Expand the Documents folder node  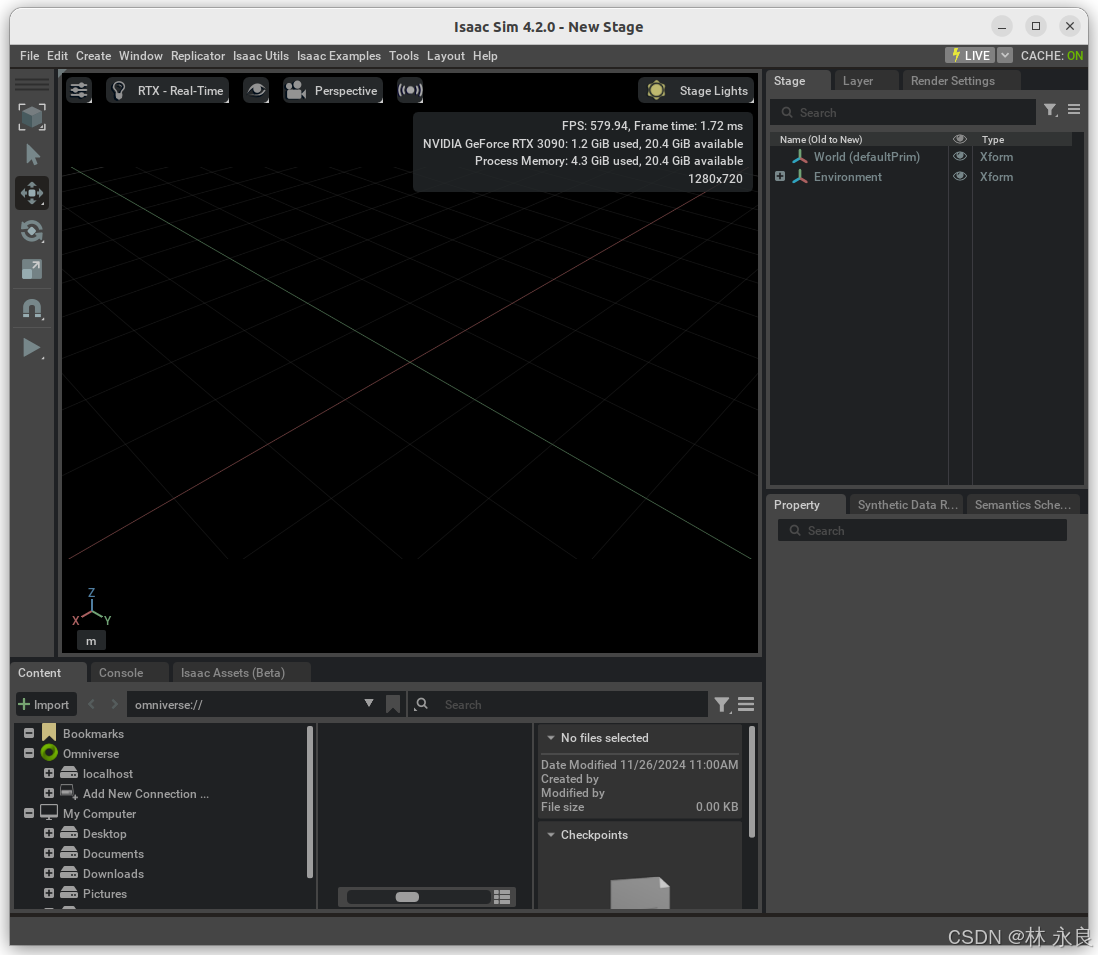coord(49,853)
